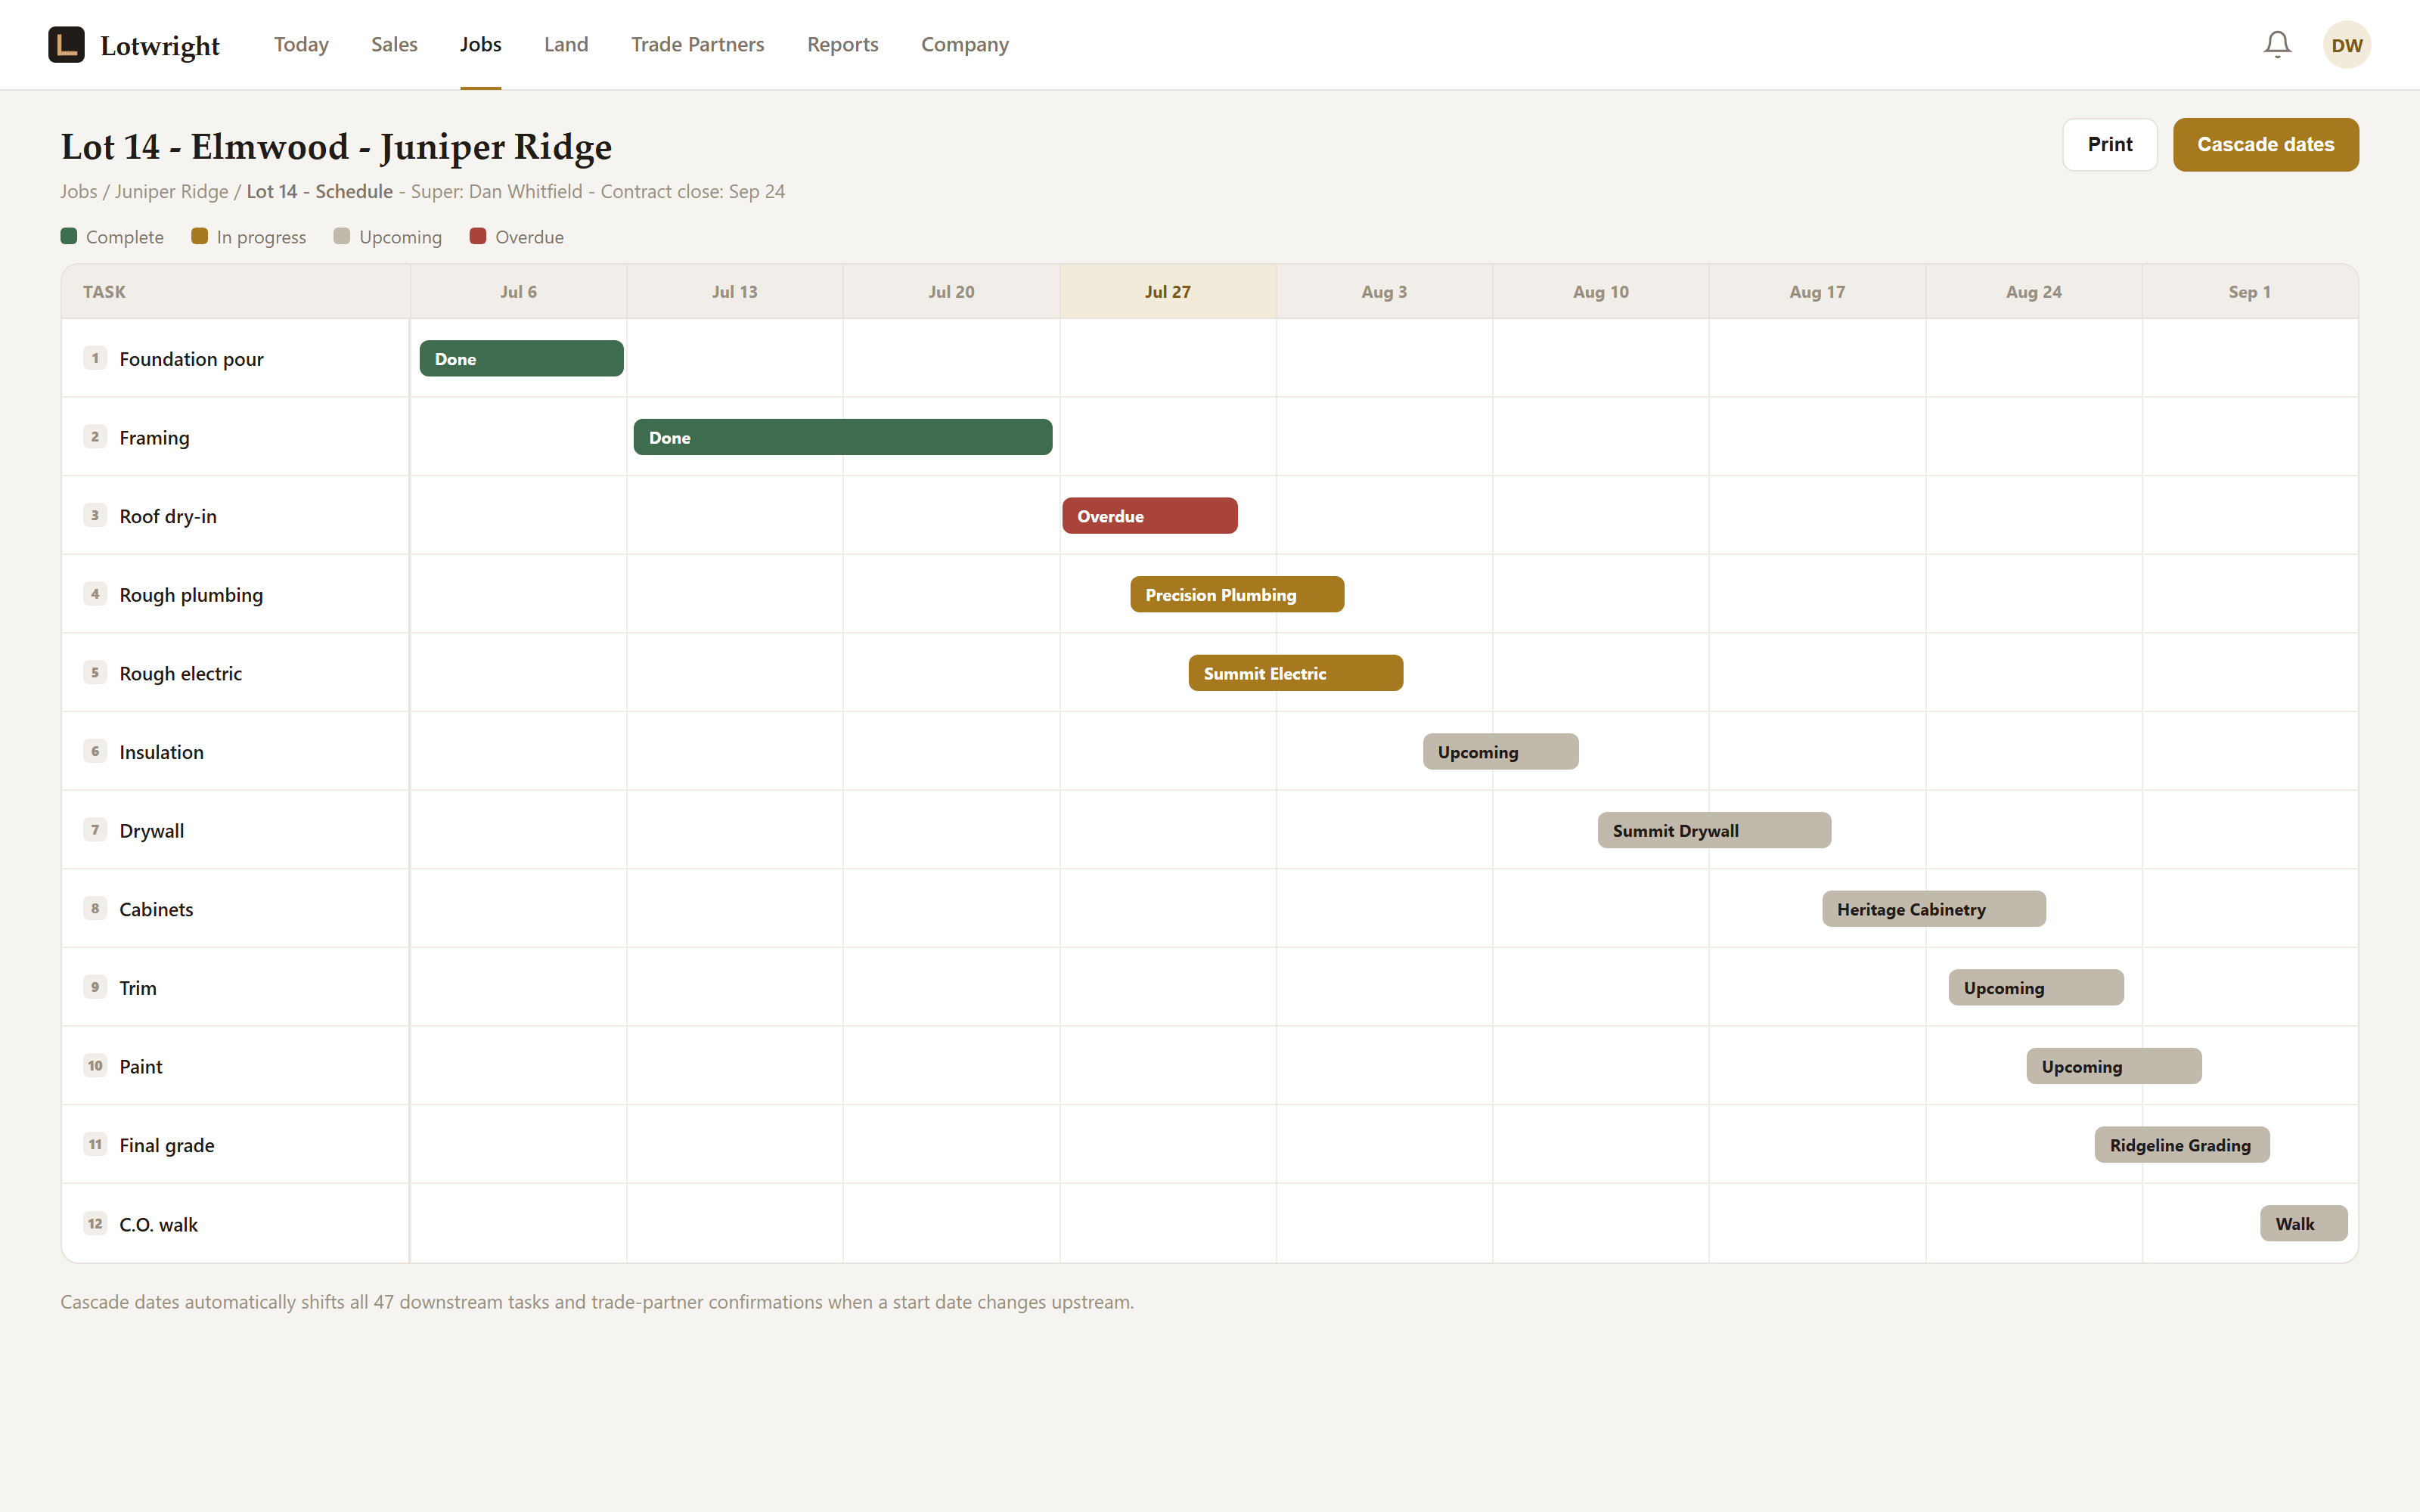The image size is (2420, 1512).
Task: Click the Lotwright logo icon
Action: click(x=66, y=45)
